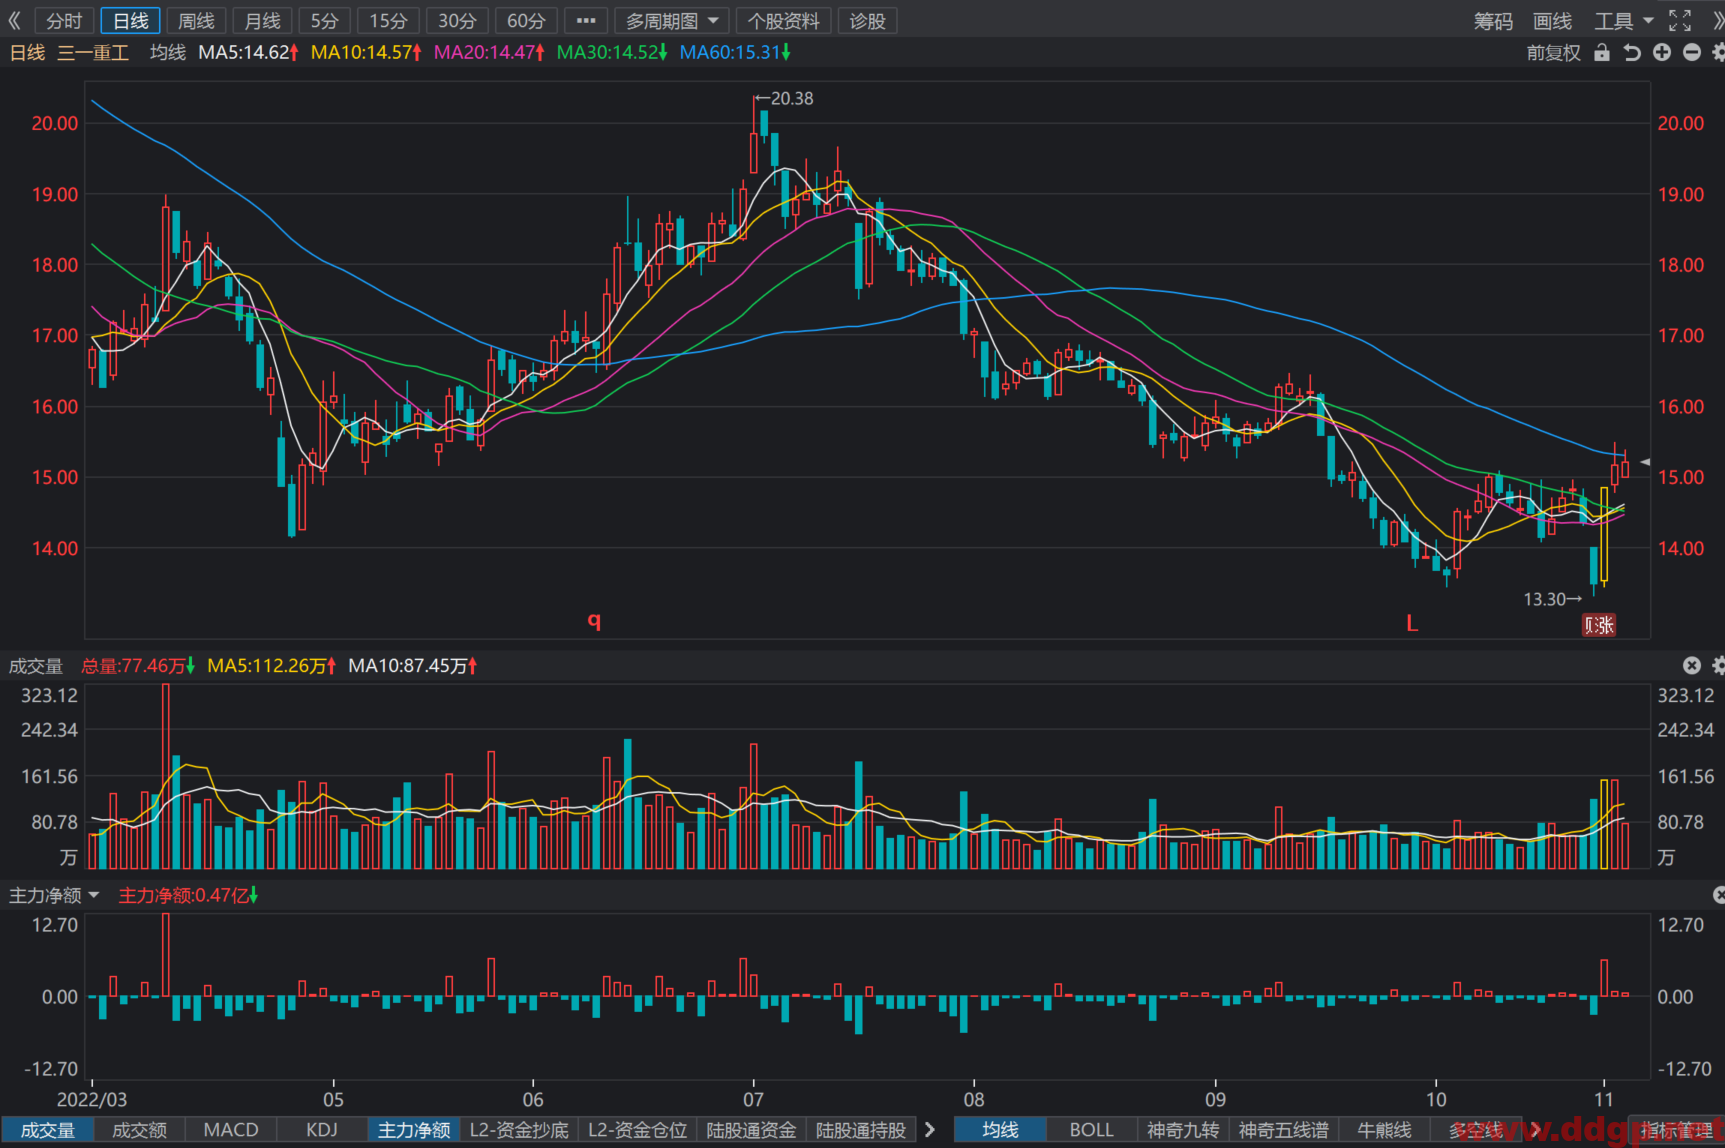Image resolution: width=1725 pixels, height=1148 pixels.
Task: Select the 日线 daily chart period
Action: (x=130, y=21)
